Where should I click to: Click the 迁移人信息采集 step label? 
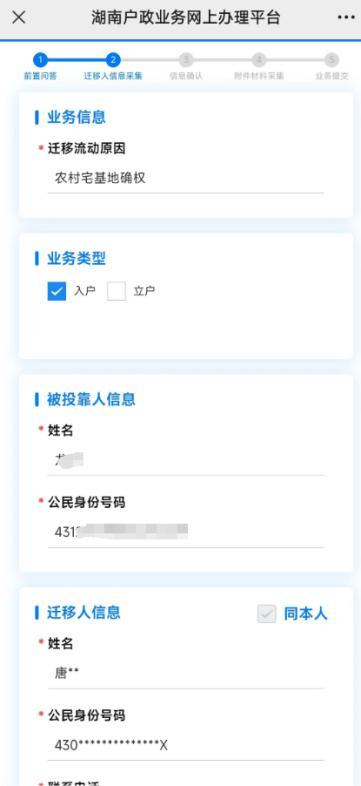pos(113,76)
